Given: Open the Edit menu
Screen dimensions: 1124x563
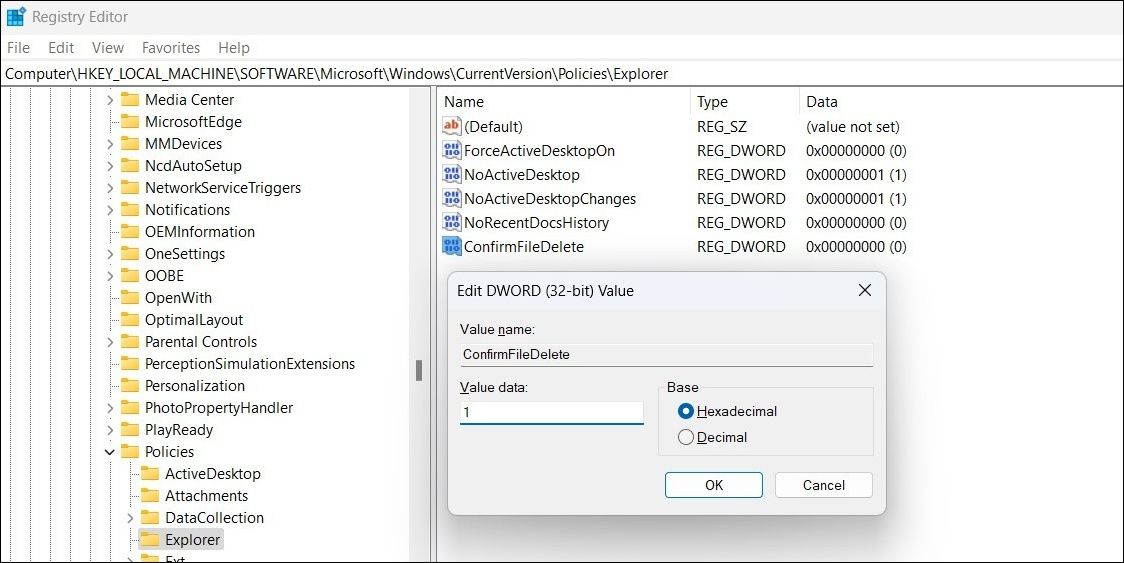Looking at the screenshot, I should click(x=61, y=48).
